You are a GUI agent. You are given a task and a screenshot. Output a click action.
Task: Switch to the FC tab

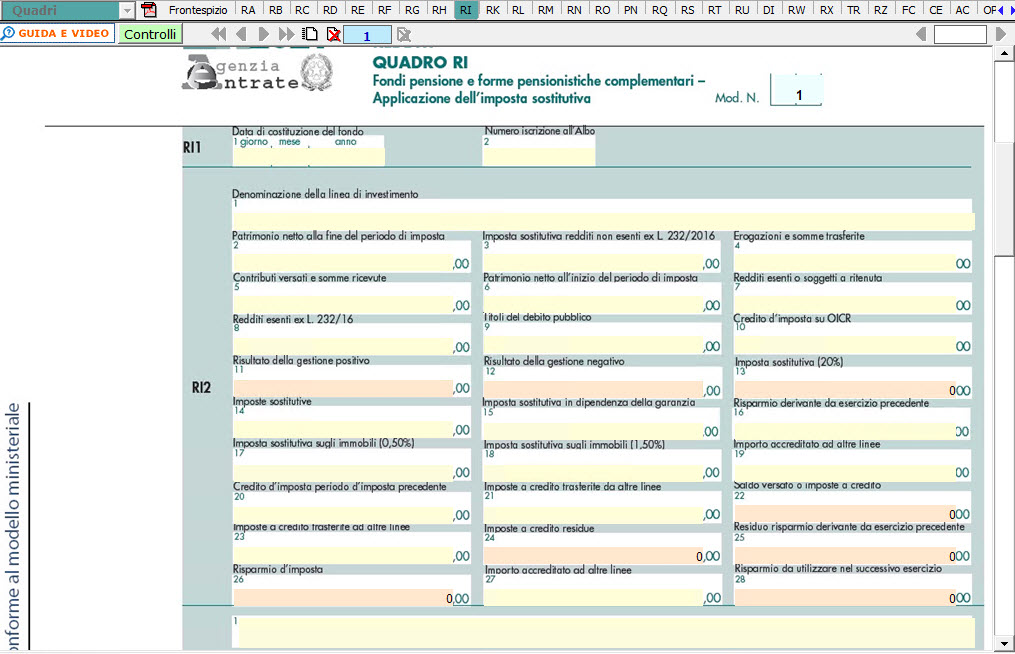(x=909, y=10)
